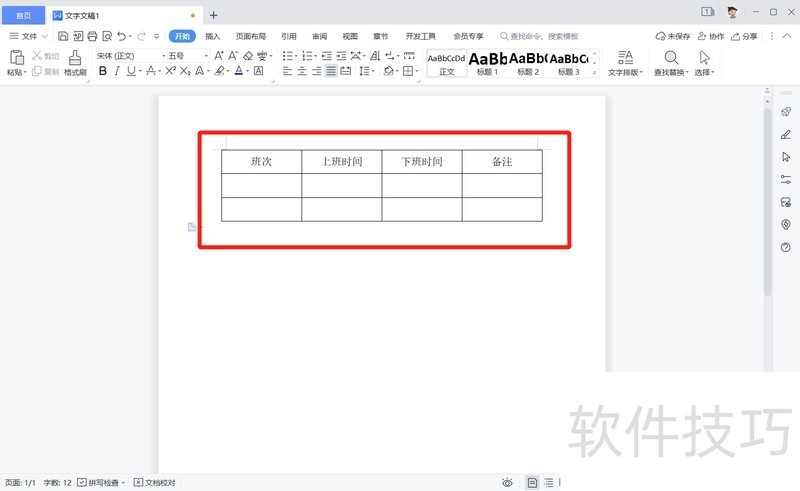Toggle justify alignment

click(x=331, y=71)
